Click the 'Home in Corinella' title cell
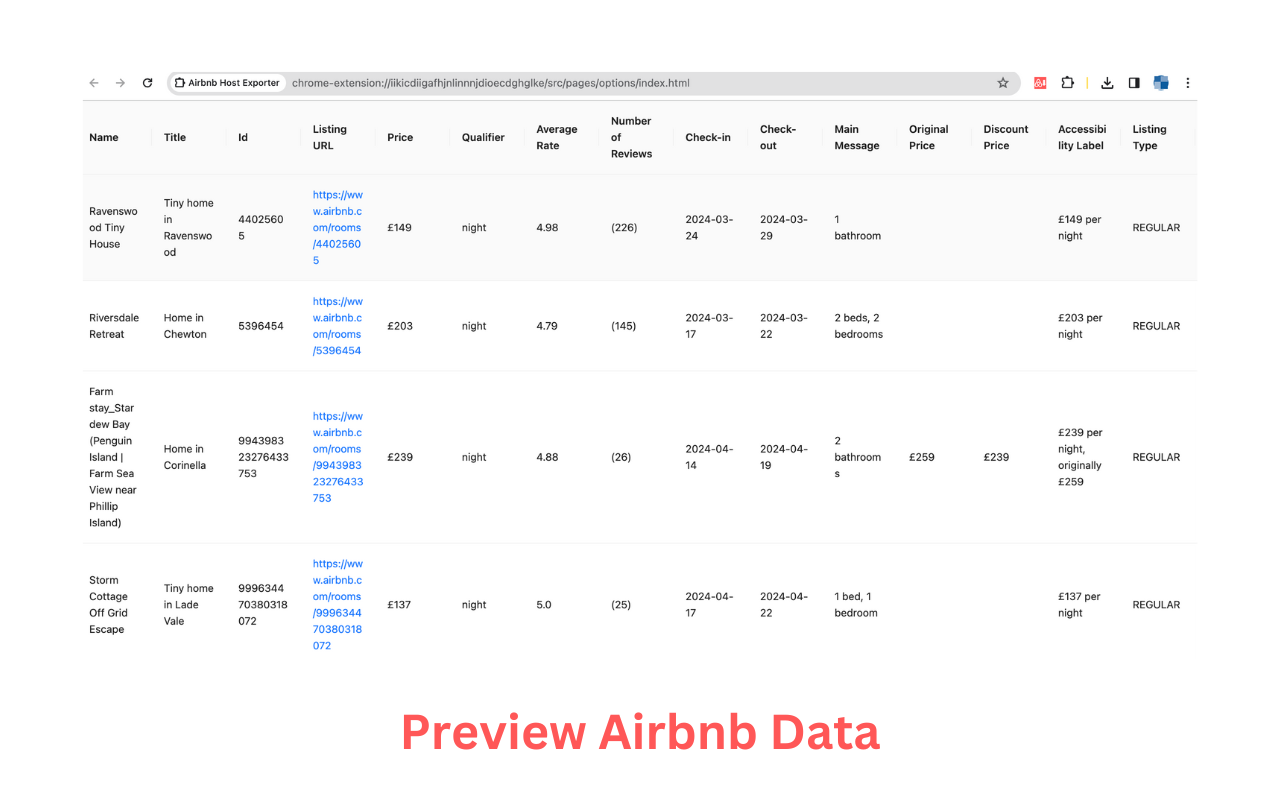Image resolution: width=1280 pixels, height=800 pixels. click(185, 457)
